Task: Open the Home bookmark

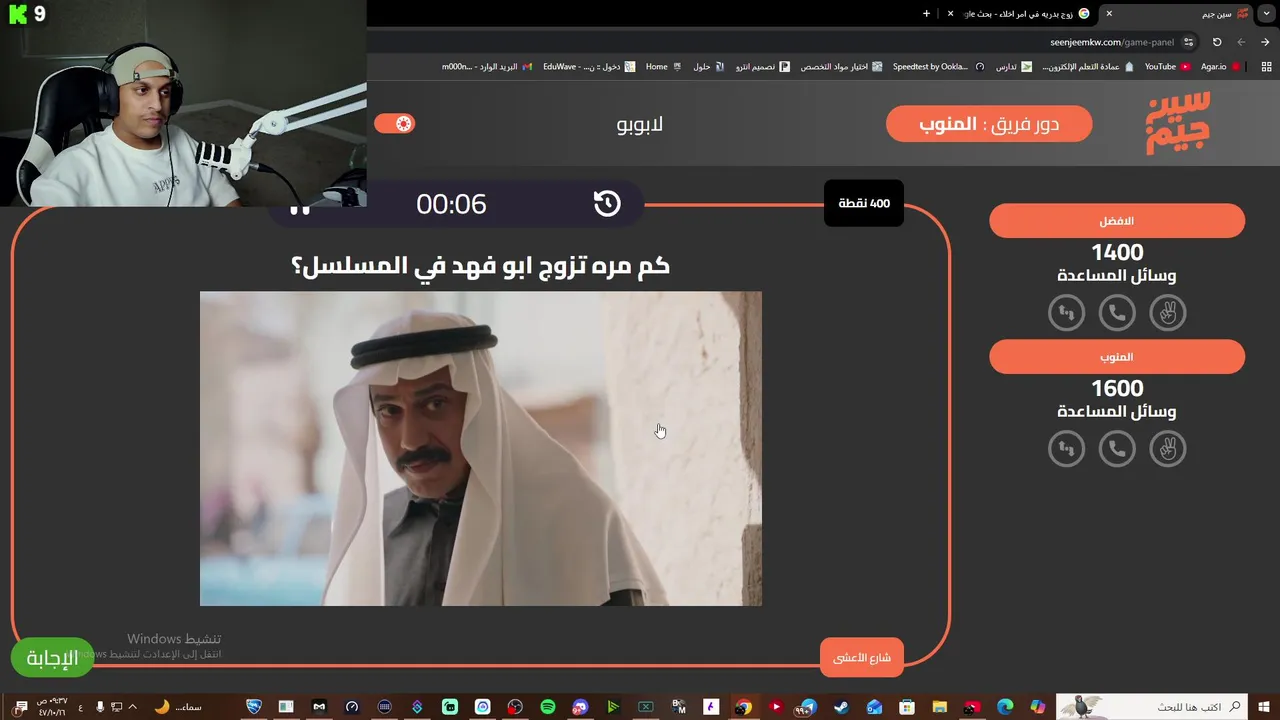Action: point(663,67)
